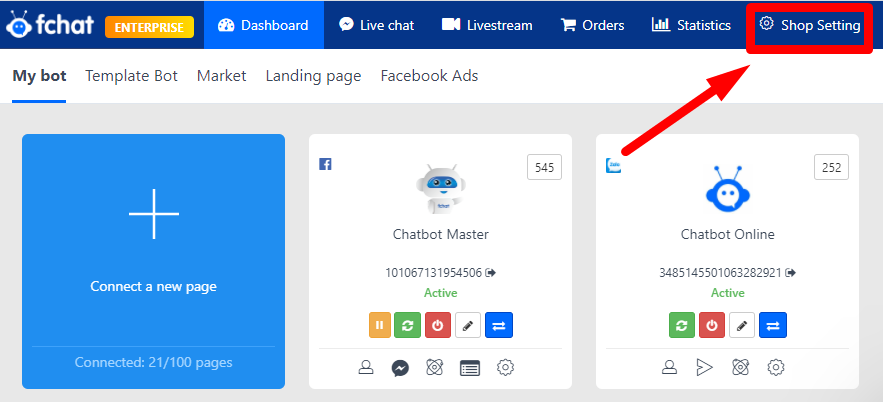
Task: Open the list card icon on Chatbot Master
Action: [470, 368]
